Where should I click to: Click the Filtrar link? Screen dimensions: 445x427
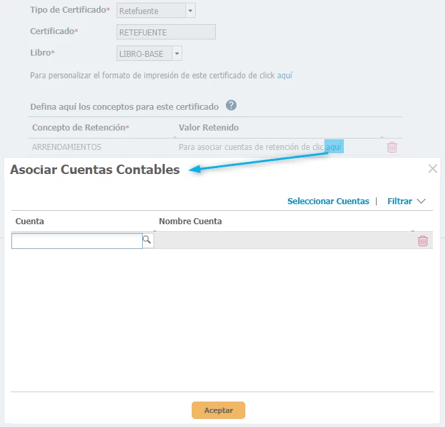tap(399, 201)
